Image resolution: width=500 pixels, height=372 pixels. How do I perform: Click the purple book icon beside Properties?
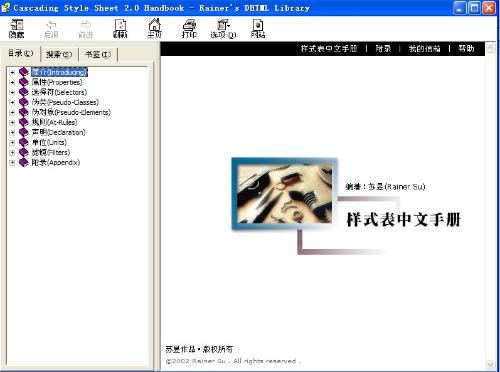tap(24, 82)
